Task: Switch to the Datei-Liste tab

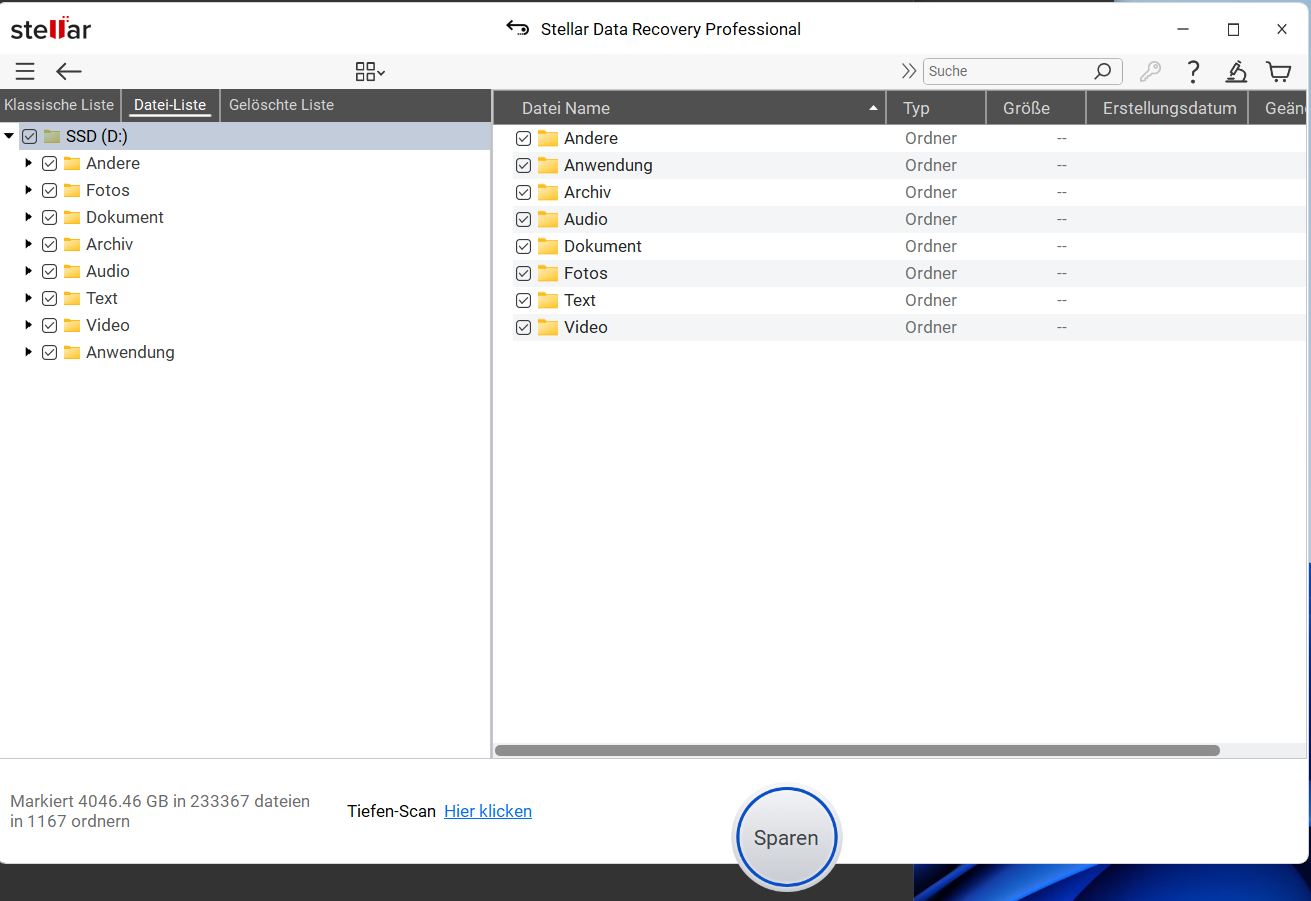Action: pos(170,105)
